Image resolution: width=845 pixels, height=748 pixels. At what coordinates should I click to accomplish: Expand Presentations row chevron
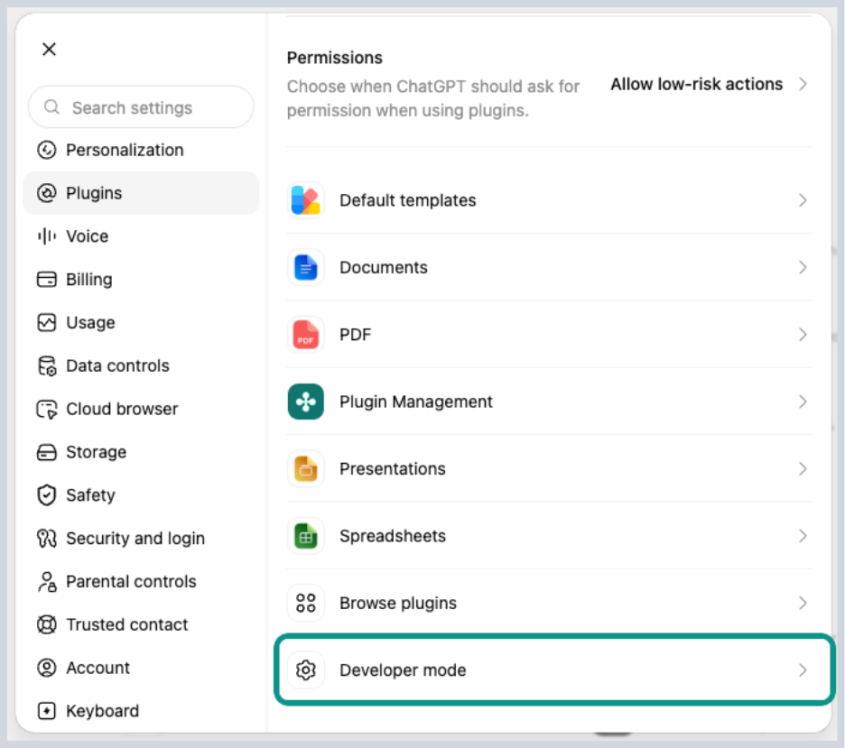[802, 468]
